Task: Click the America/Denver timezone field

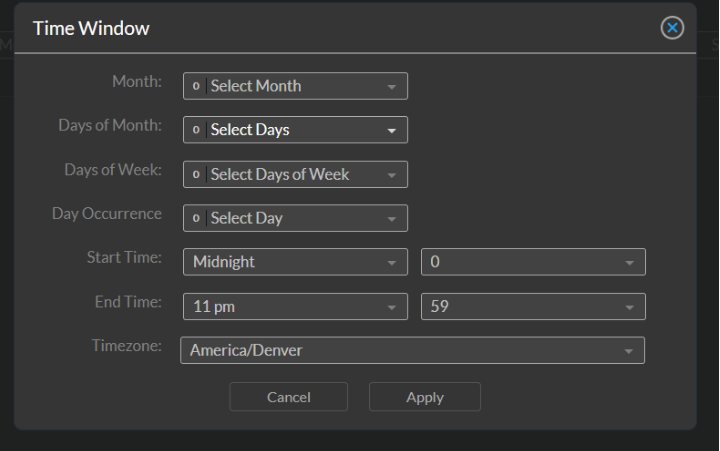Action: pos(400,350)
